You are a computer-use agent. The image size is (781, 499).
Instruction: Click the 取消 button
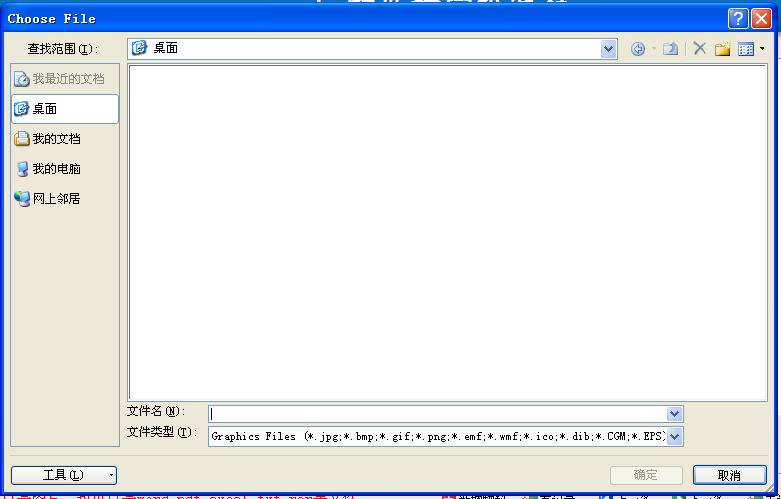[729, 475]
